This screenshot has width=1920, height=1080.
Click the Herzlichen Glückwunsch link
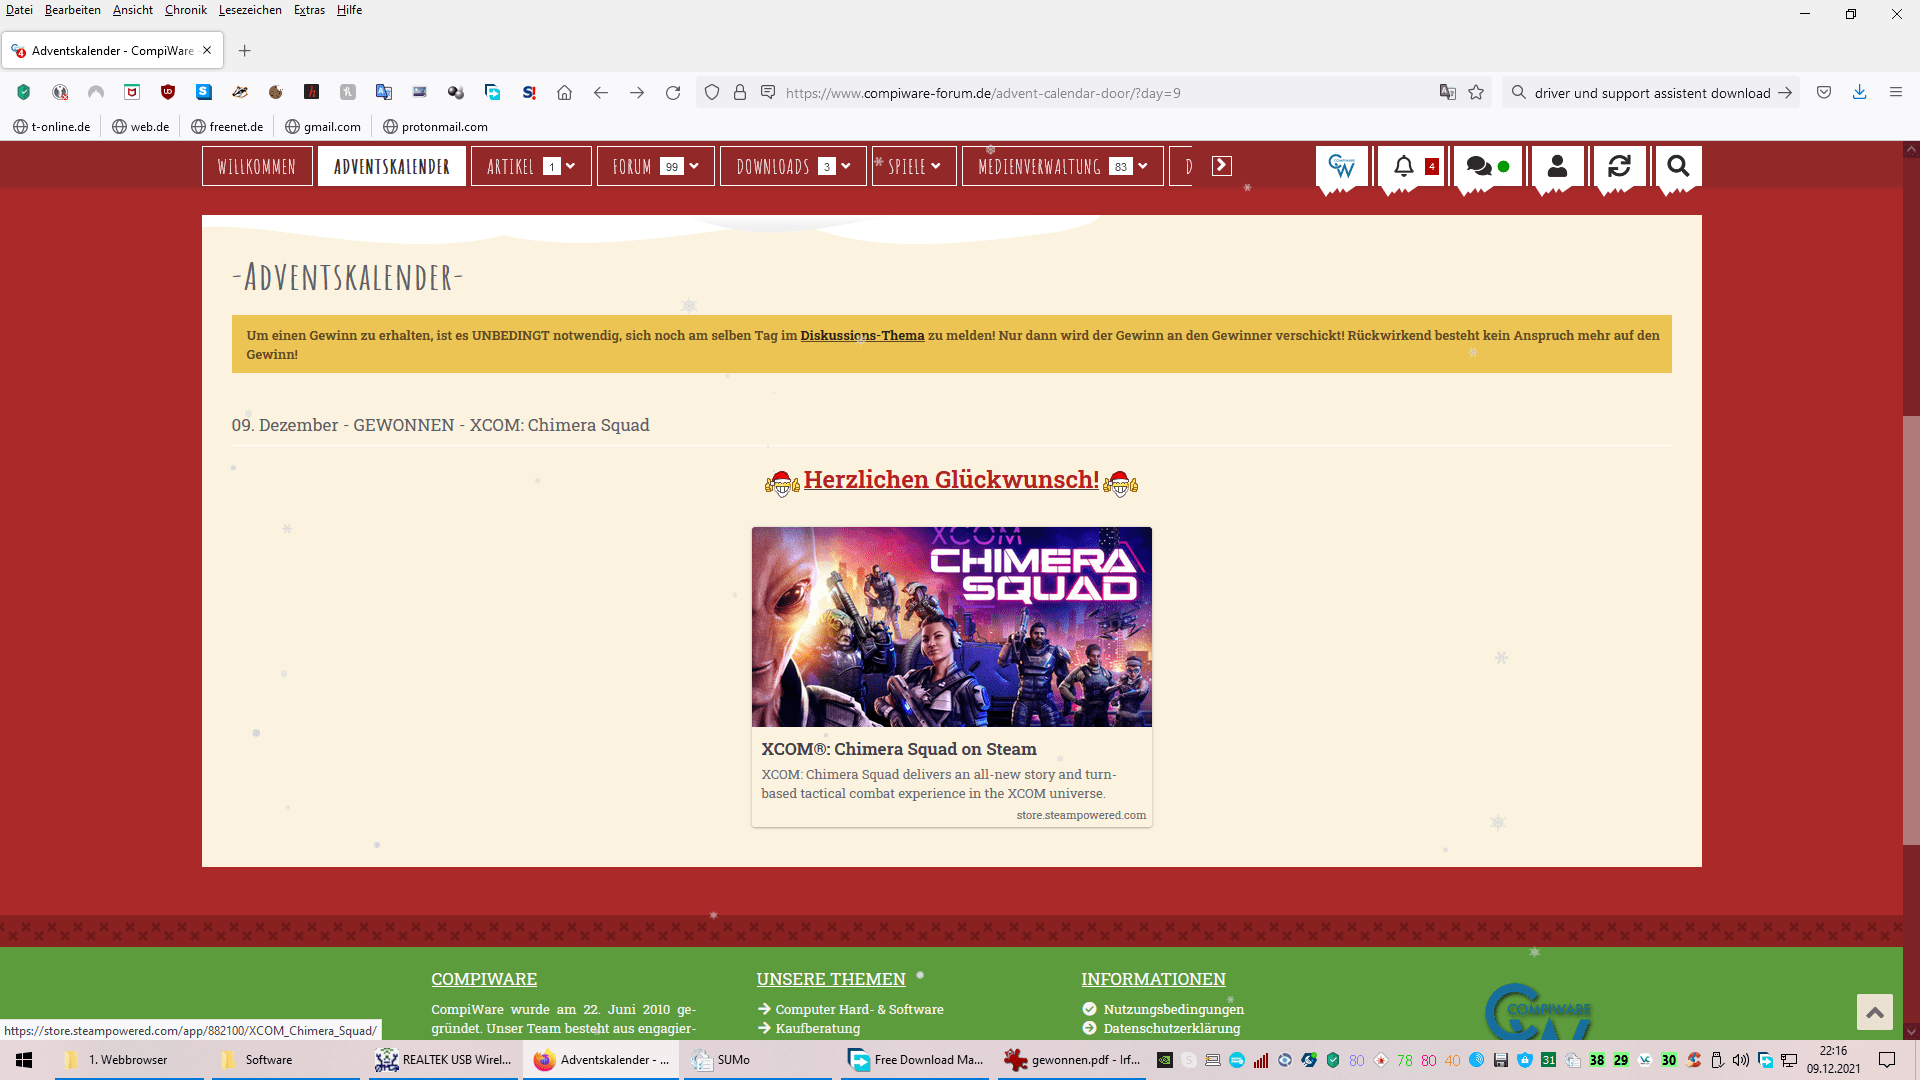pyautogui.click(x=951, y=480)
